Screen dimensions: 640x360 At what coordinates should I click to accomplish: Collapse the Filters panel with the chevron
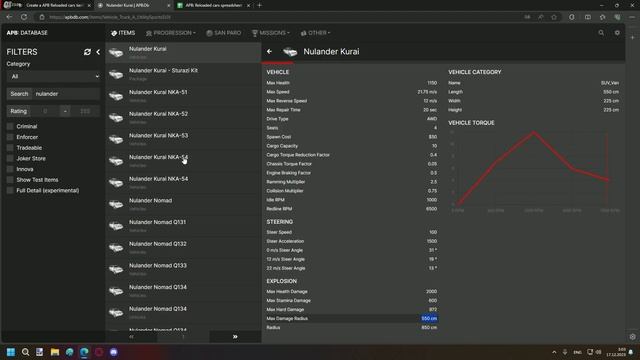[x=98, y=52]
